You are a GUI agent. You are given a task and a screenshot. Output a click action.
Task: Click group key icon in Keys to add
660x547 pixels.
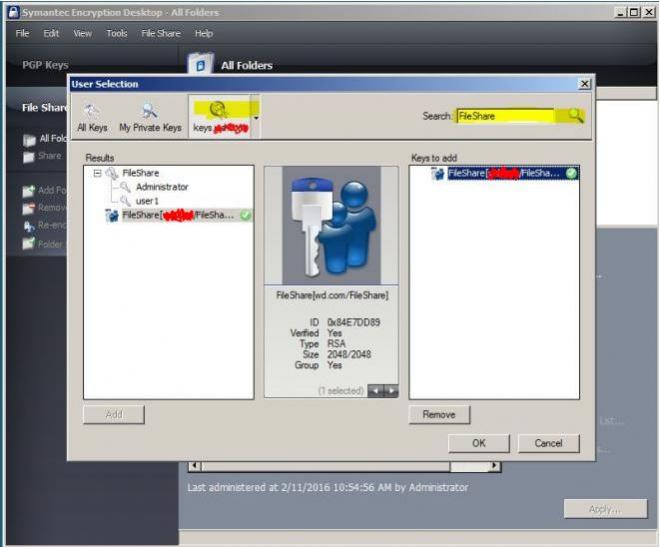(x=437, y=173)
